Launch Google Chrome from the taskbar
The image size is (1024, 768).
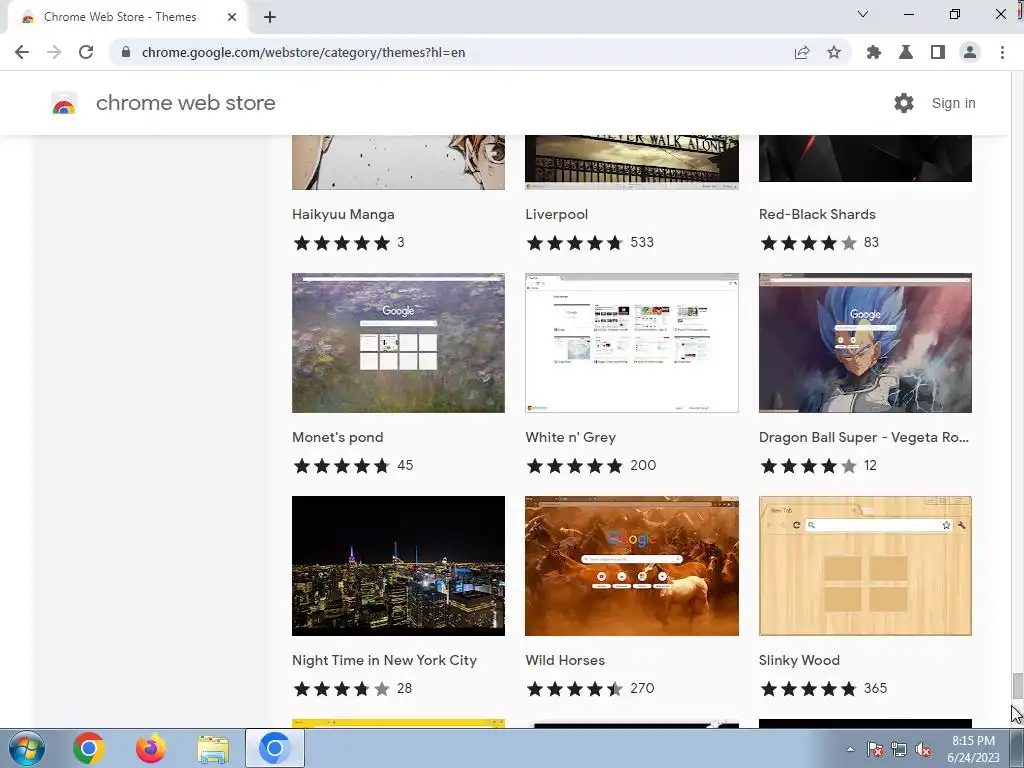coord(89,748)
